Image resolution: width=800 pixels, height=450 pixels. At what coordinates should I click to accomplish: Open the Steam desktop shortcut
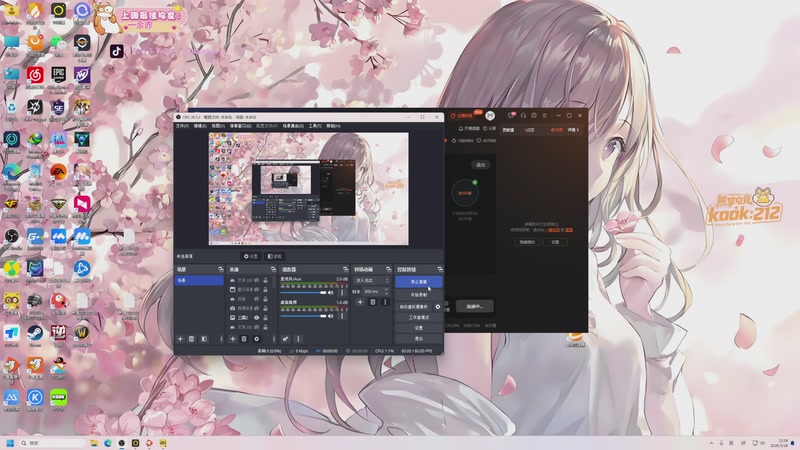tap(35, 334)
